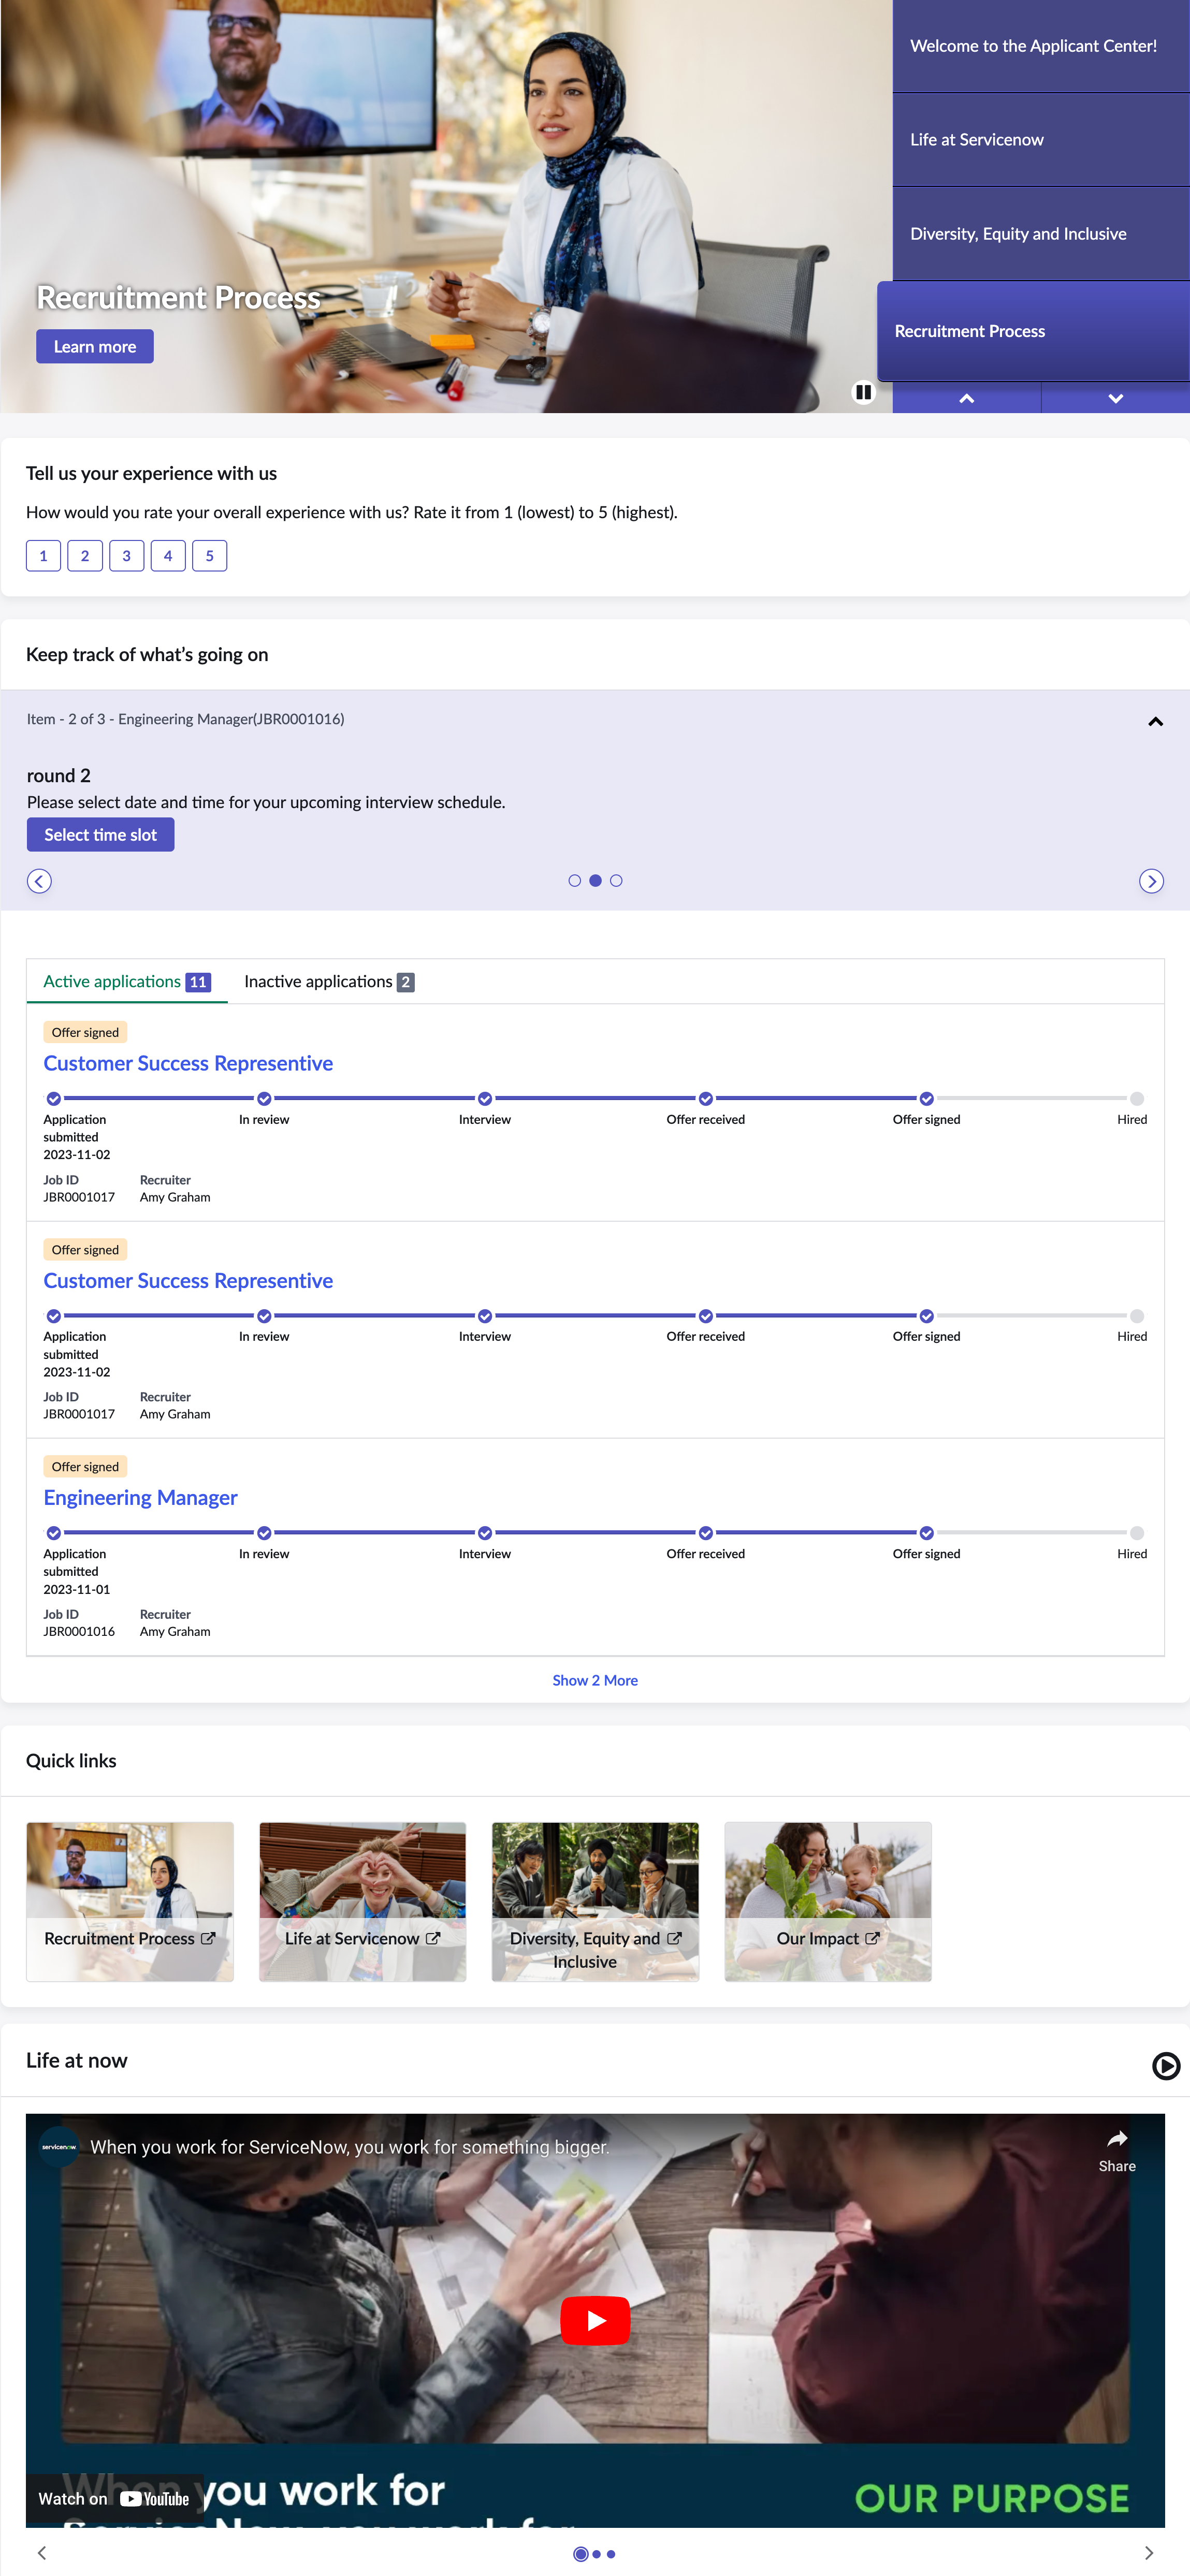Click the YouTube play button on the video
This screenshot has height=2576, width=1190.
coord(595,2320)
